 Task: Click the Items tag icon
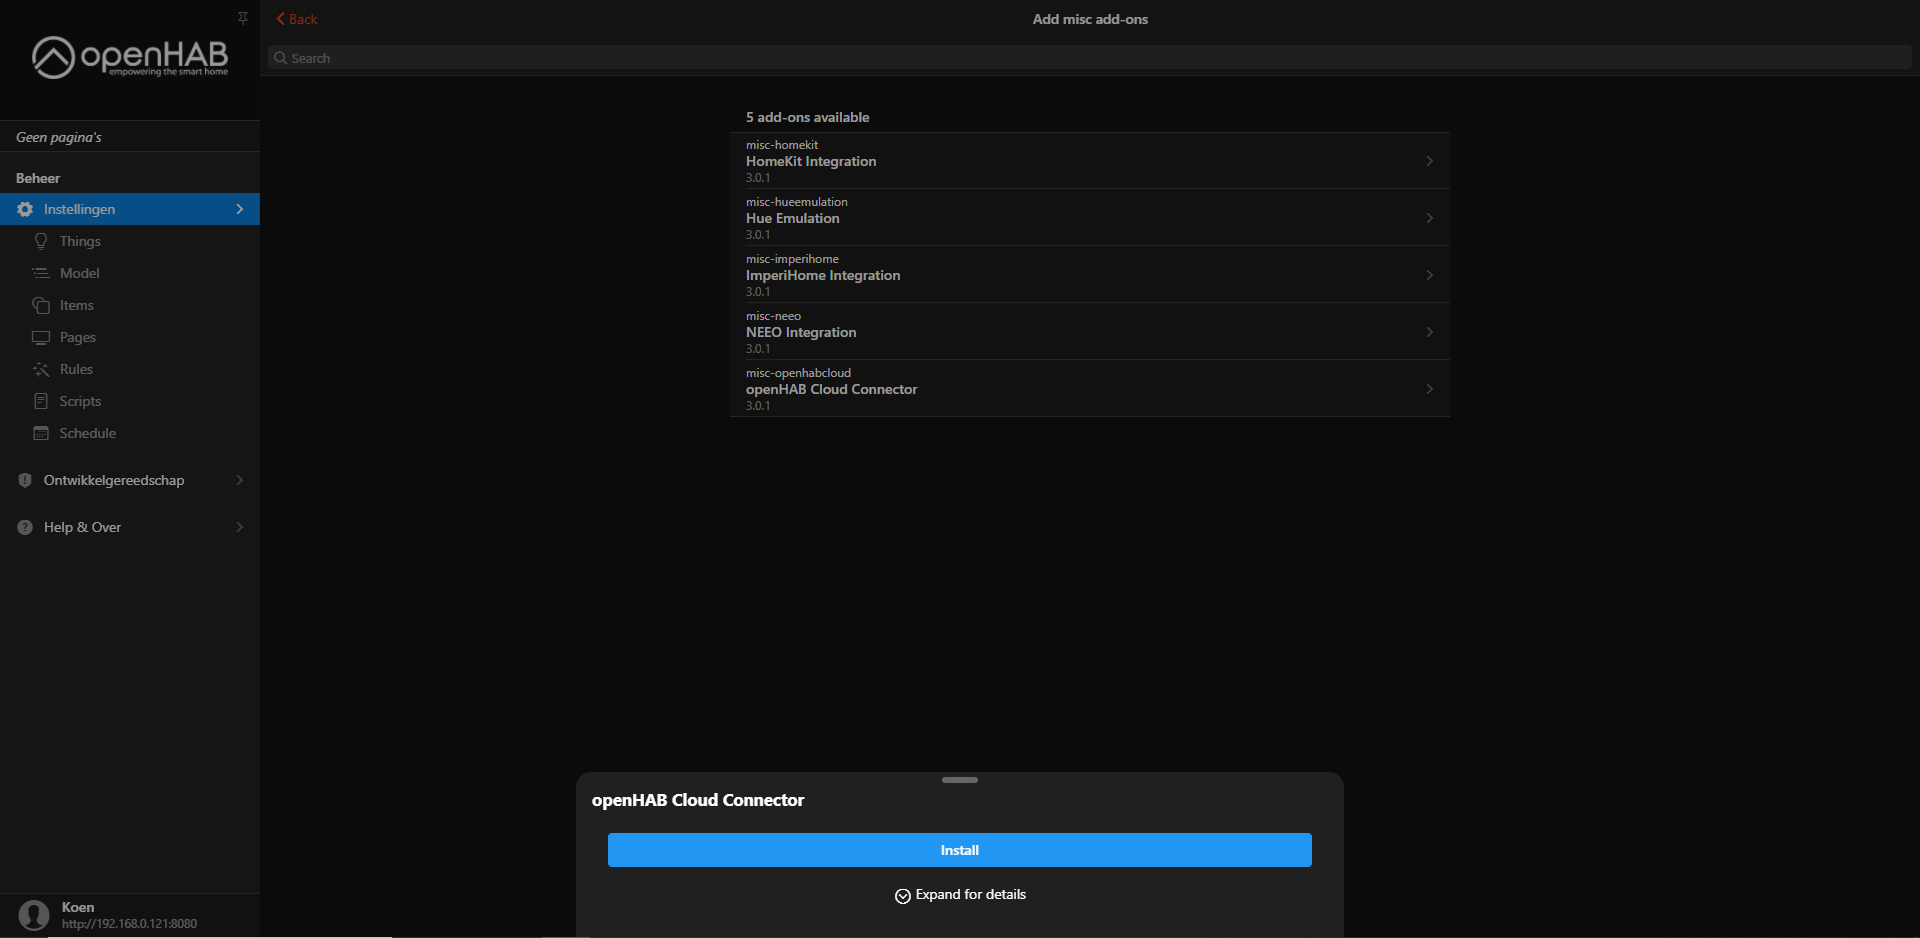coord(41,305)
